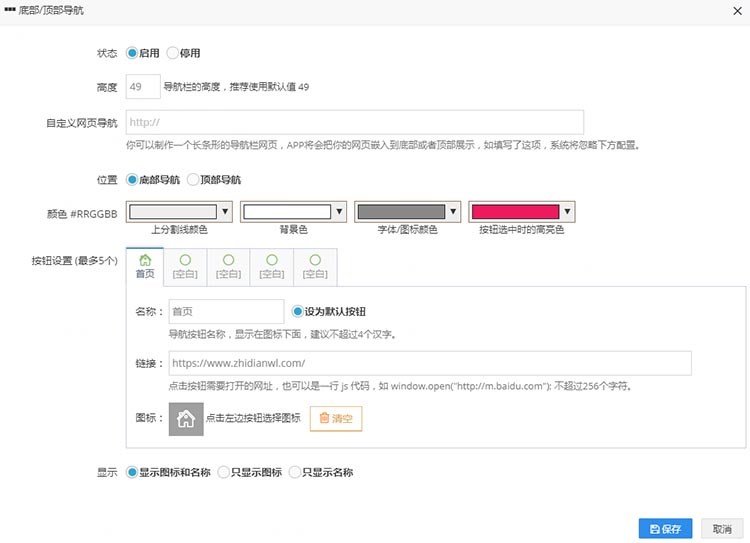Select 只显示图标 display option
Screen dimensions: 750x543
[223, 472]
